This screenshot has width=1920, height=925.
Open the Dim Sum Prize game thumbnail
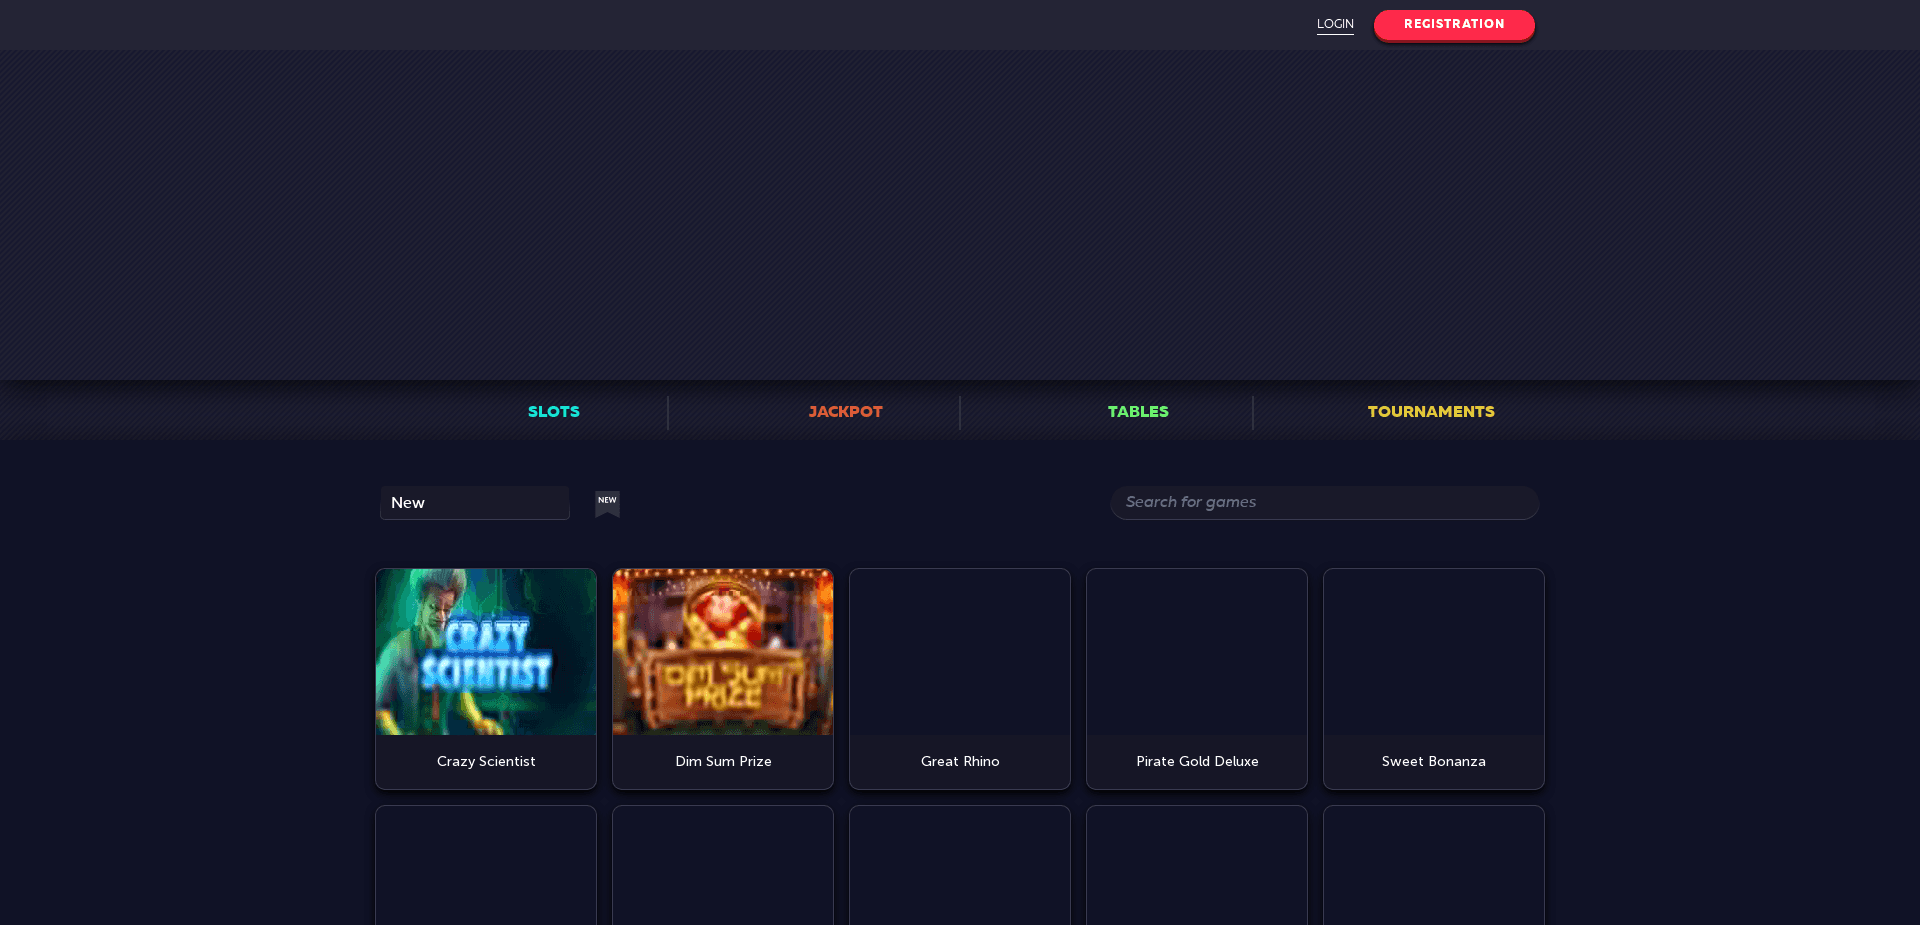(722, 651)
